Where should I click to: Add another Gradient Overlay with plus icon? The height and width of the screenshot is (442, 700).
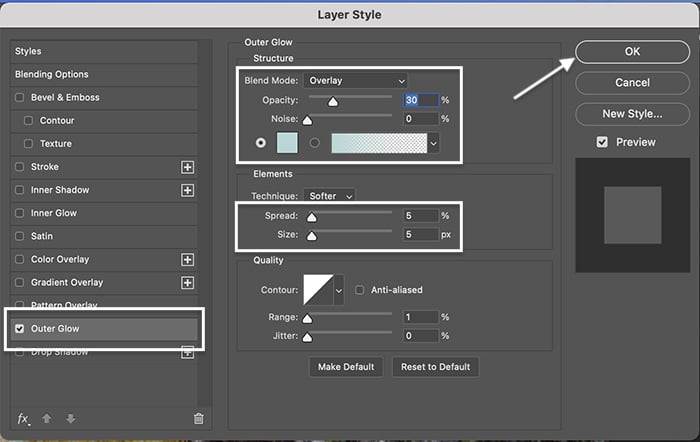pyautogui.click(x=188, y=283)
